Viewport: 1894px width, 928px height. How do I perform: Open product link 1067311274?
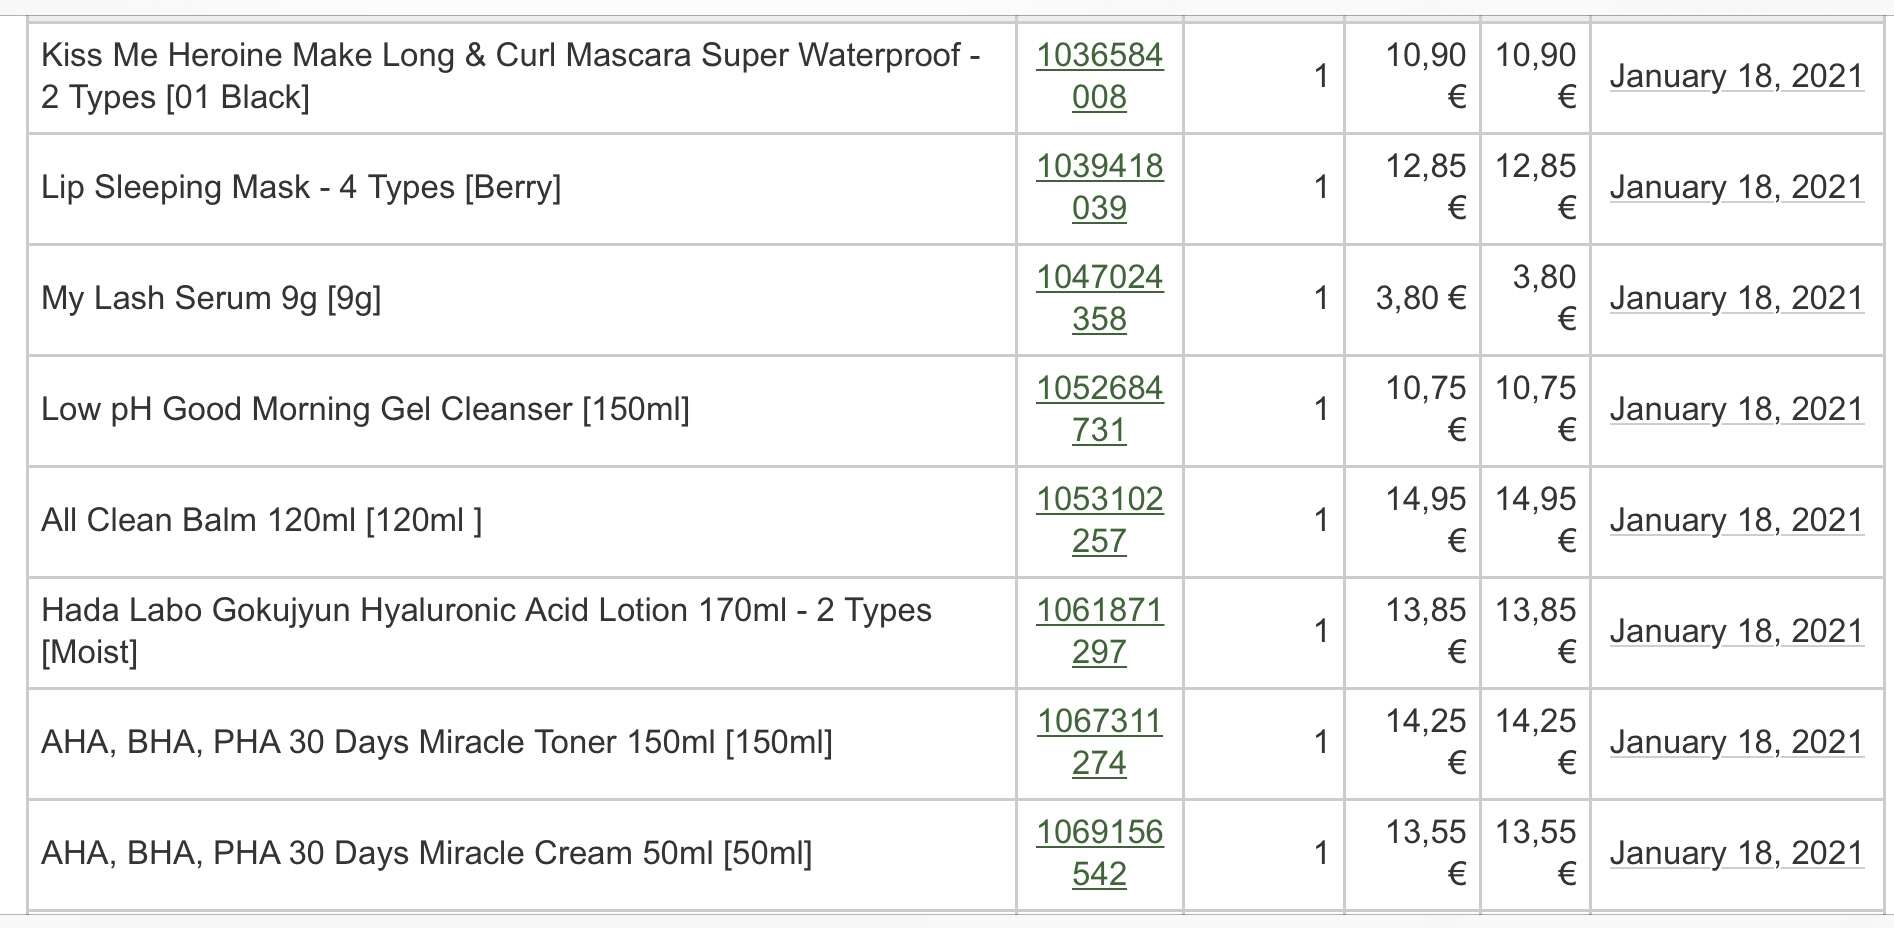point(1099,742)
